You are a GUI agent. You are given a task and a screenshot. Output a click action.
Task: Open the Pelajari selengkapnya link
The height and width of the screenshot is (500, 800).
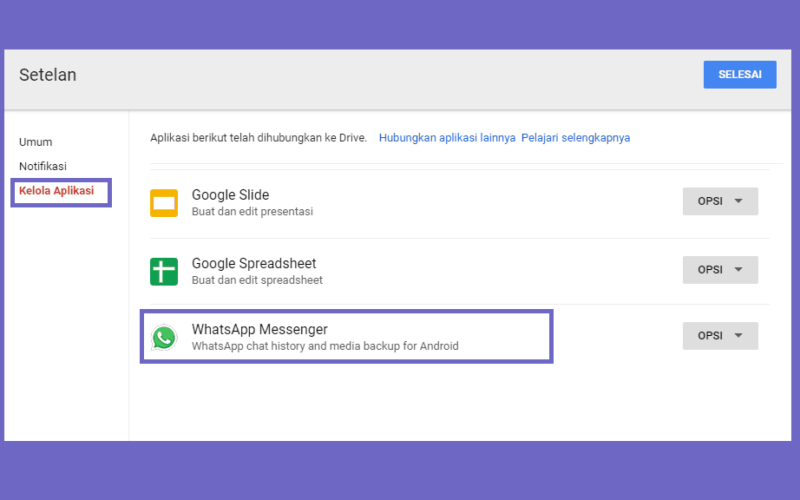[576, 138]
